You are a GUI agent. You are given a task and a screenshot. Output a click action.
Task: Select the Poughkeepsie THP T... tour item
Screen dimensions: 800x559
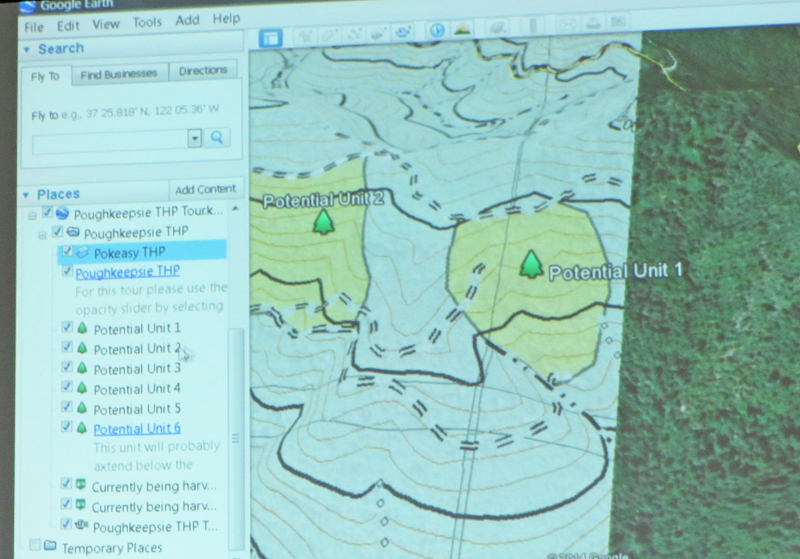click(x=155, y=527)
